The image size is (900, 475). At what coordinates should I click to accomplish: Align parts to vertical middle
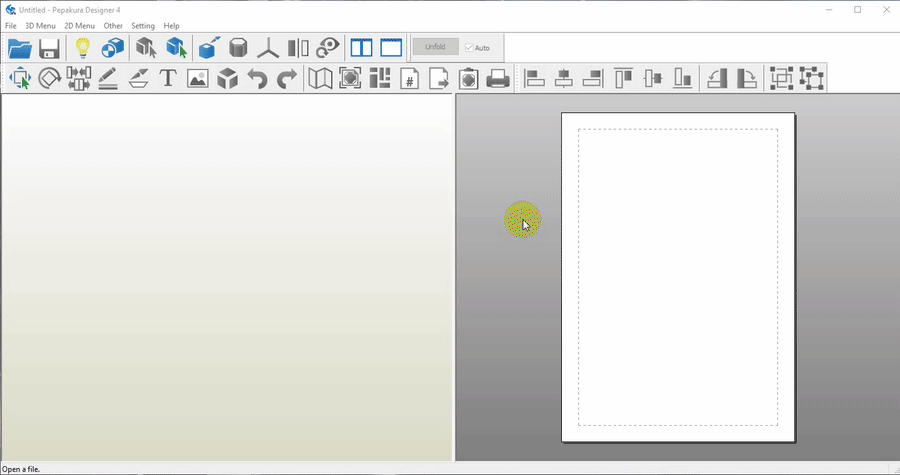(x=653, y=78)
